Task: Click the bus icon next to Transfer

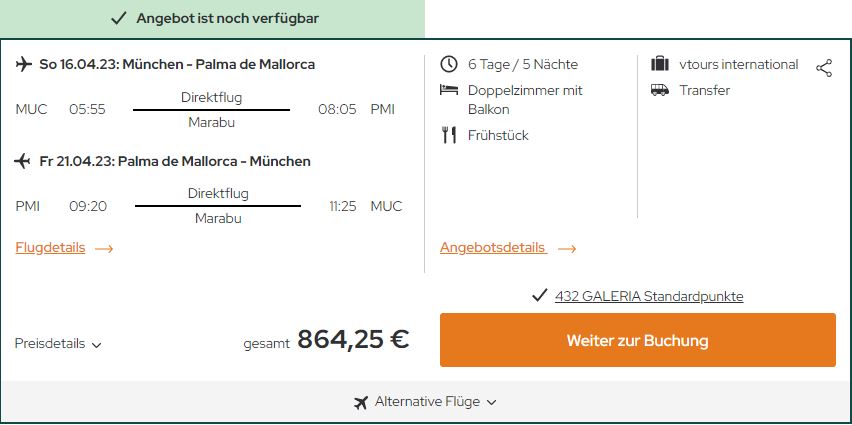Action: pos(660,90)
